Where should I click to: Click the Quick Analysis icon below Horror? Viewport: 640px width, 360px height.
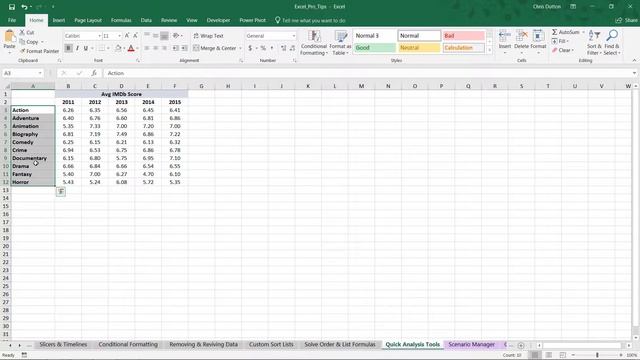[x=60, y=191]
